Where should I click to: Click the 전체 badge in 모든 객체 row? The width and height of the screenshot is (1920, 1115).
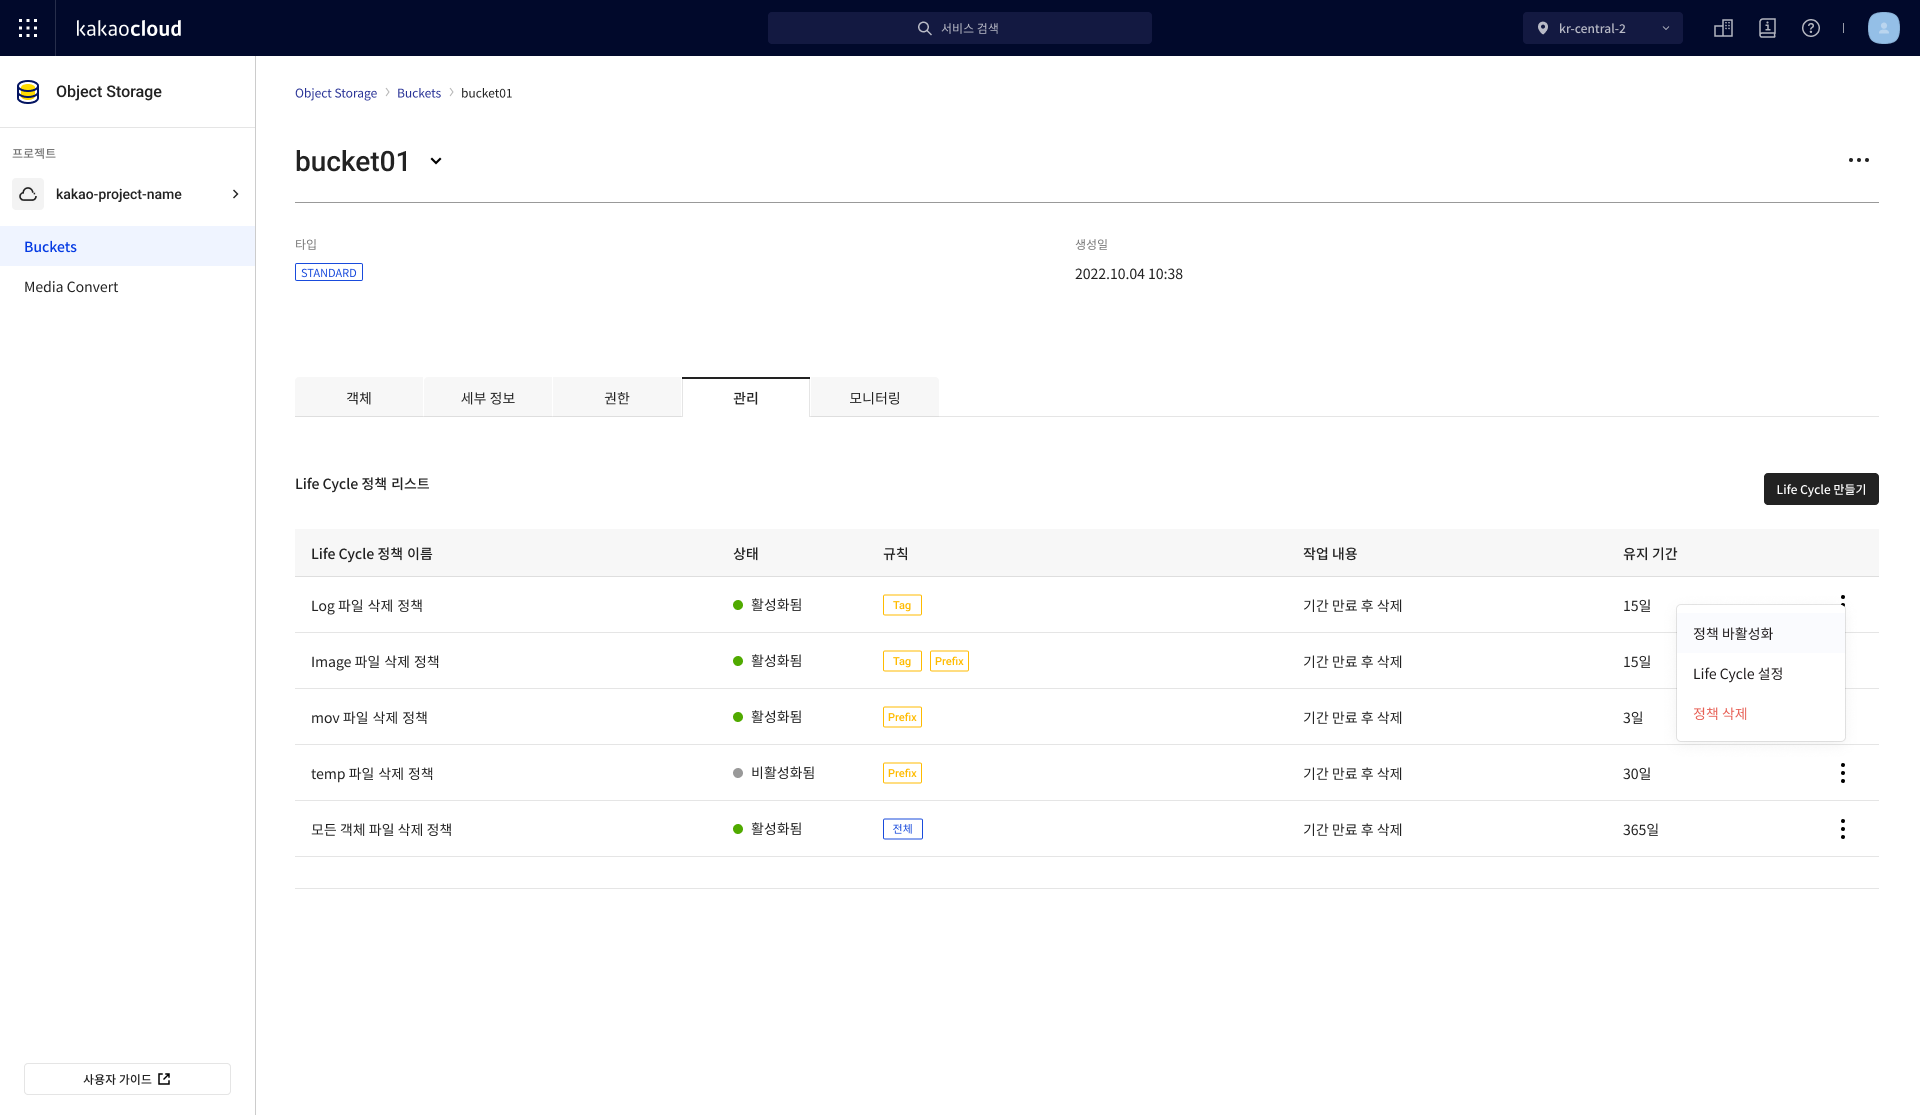point(902,829)
